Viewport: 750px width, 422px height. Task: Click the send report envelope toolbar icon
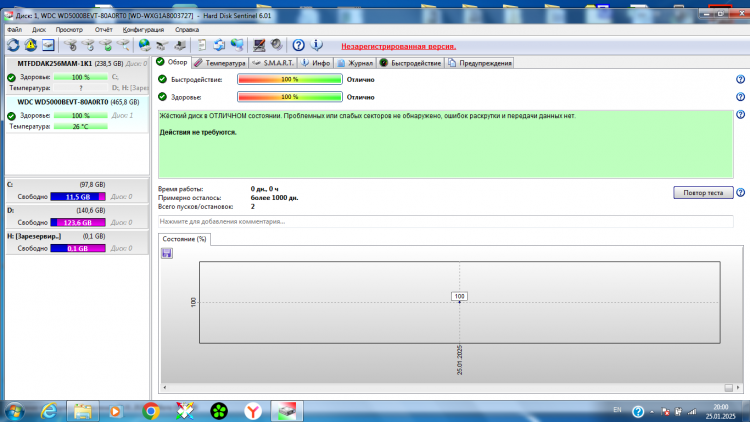(x=48, y=45)
